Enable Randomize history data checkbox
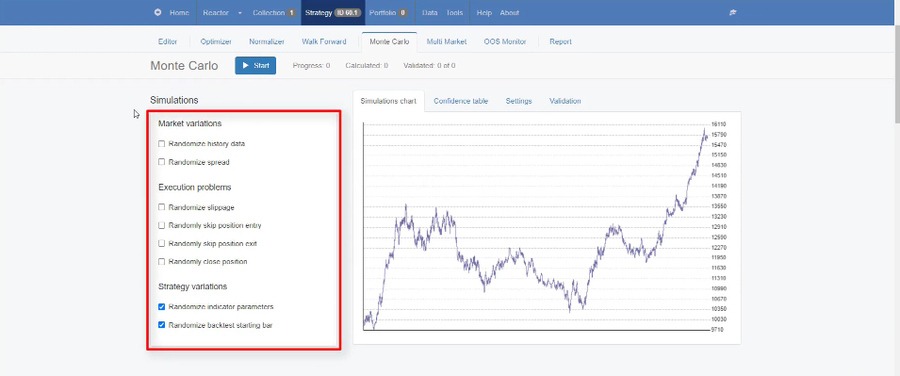 pyautogui.click(x=161, y=144)
